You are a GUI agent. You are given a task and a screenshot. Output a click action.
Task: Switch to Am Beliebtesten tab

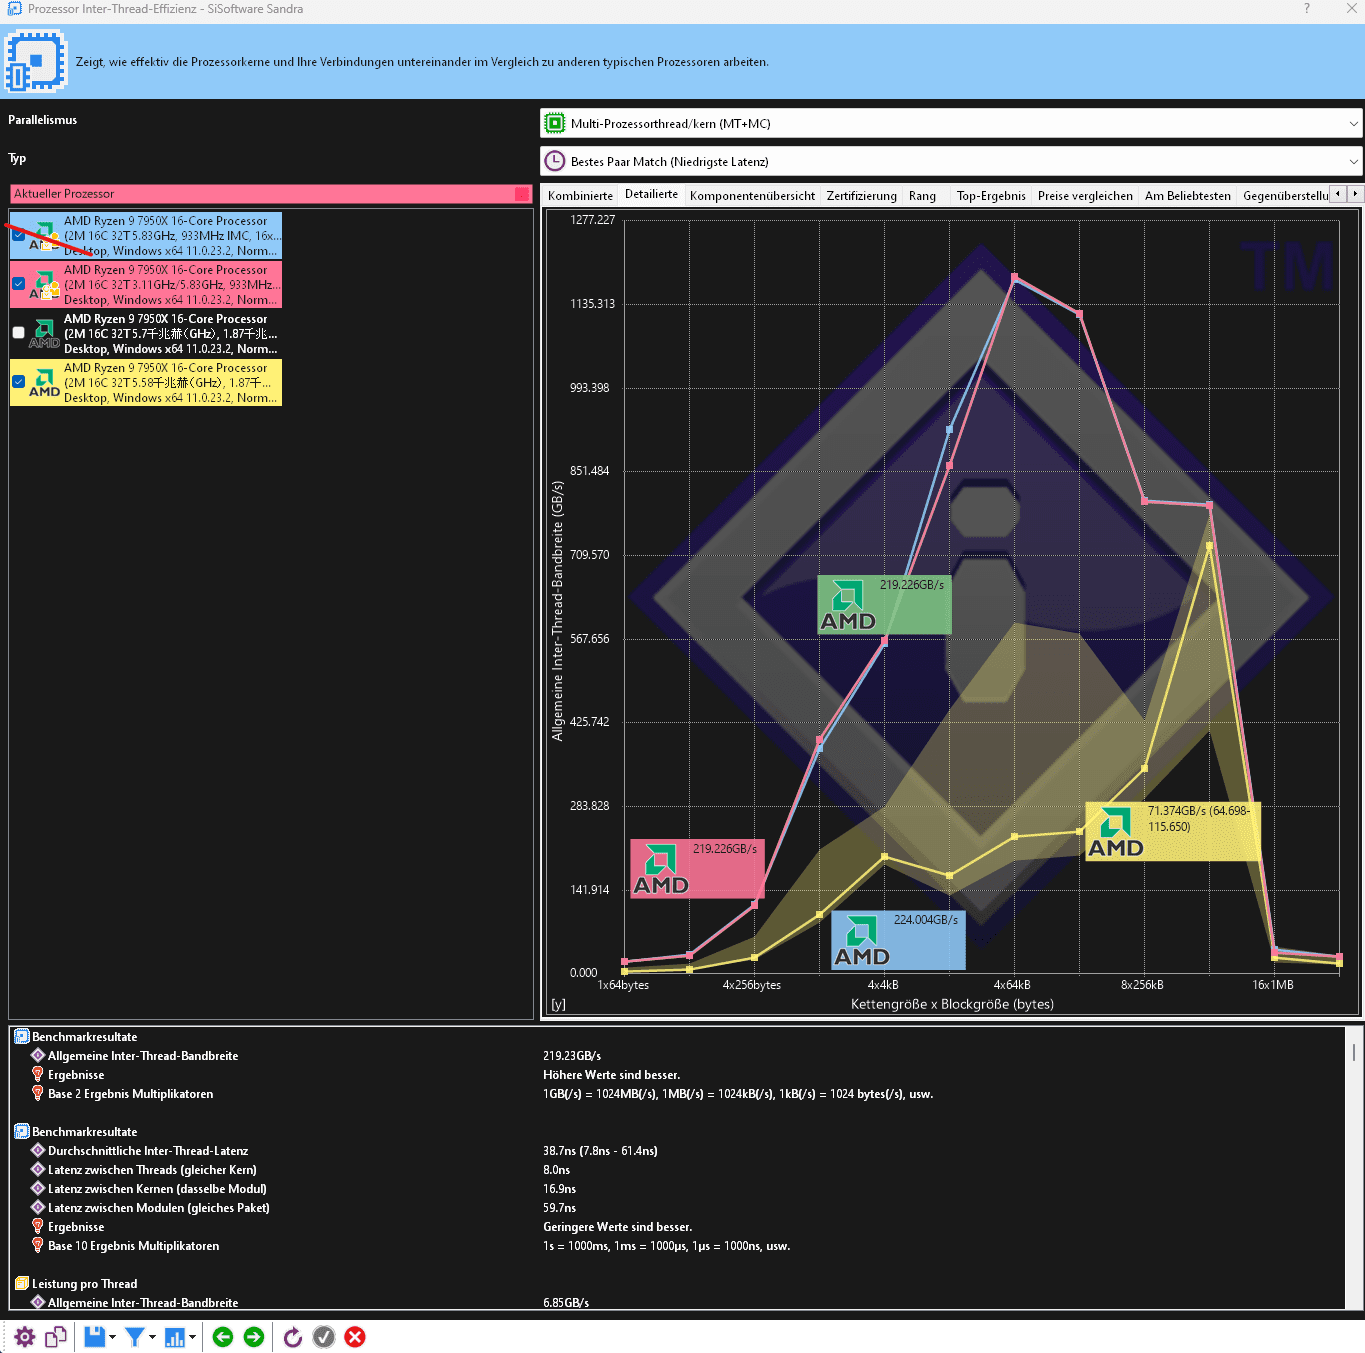point(1188,196)
